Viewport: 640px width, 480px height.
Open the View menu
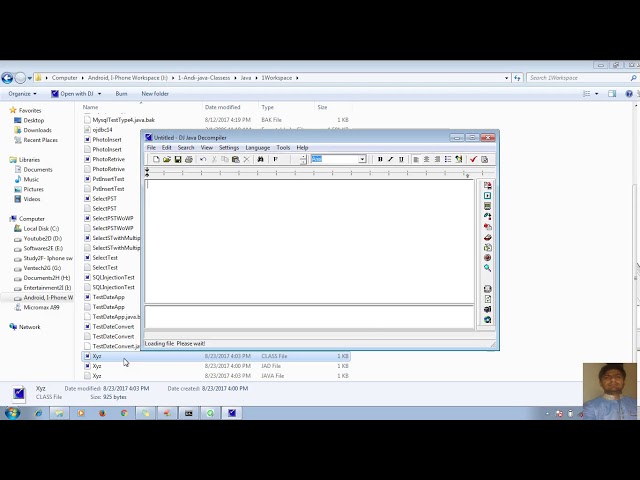(207, 148)
